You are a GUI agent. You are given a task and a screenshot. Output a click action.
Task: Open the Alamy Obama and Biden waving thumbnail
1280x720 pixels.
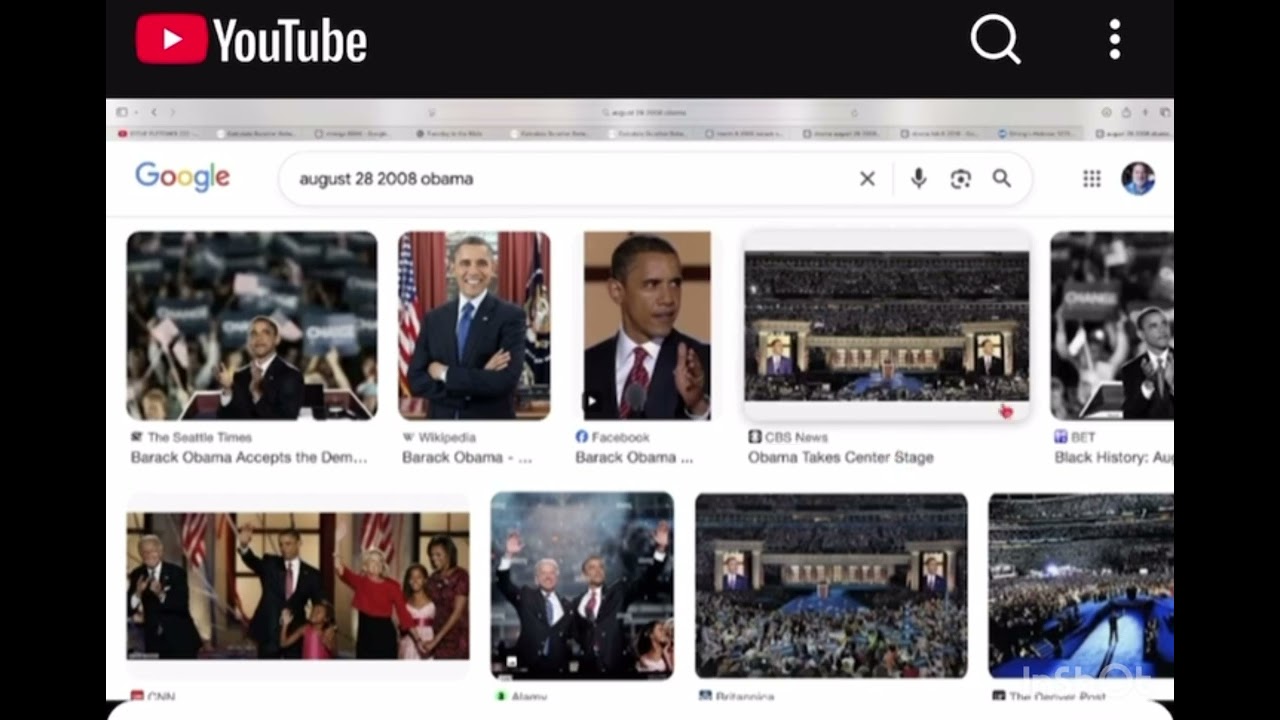[582, 585]
